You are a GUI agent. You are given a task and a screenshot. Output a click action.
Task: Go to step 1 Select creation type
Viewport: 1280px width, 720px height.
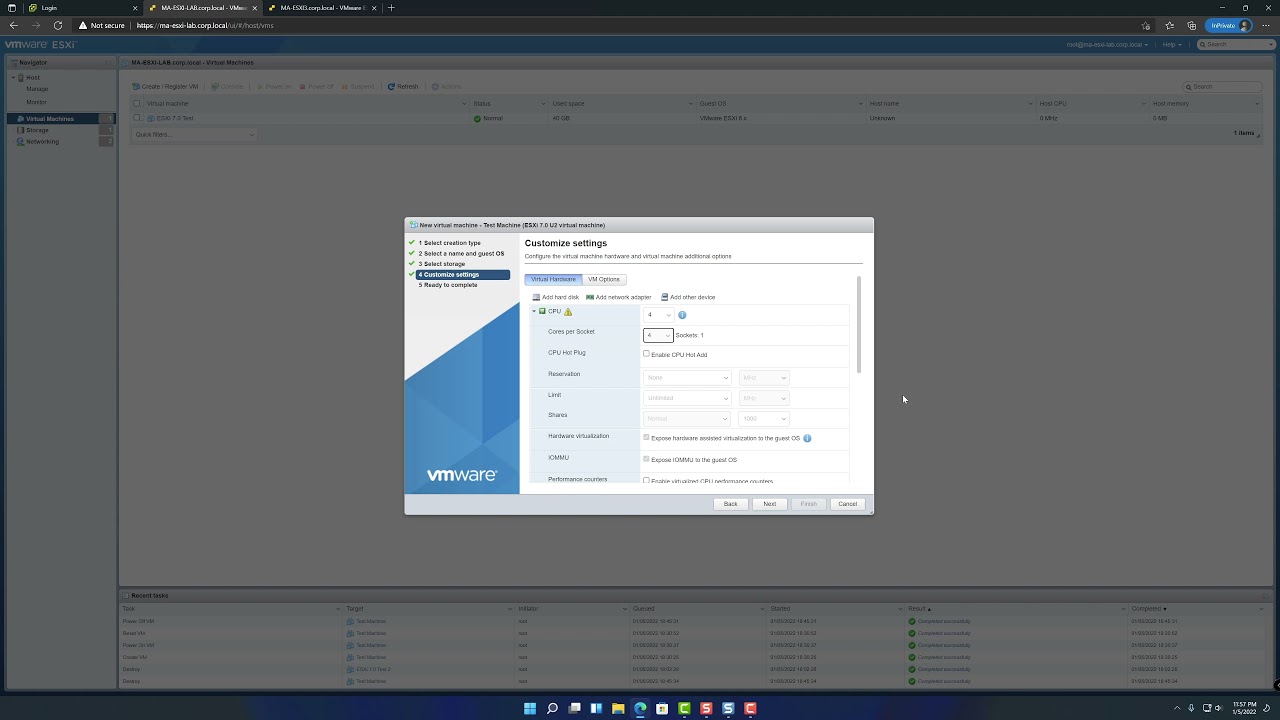[450, 243]
